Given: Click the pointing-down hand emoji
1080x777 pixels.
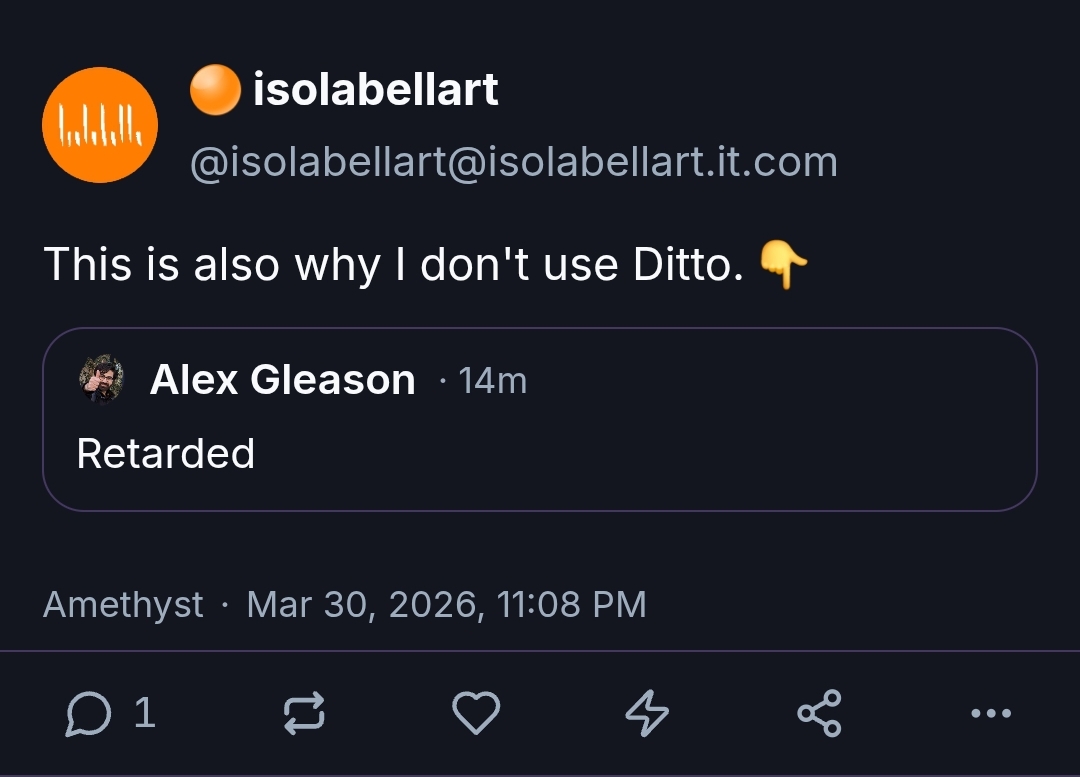Looking at the screenshot, I should tap(783, 266).
